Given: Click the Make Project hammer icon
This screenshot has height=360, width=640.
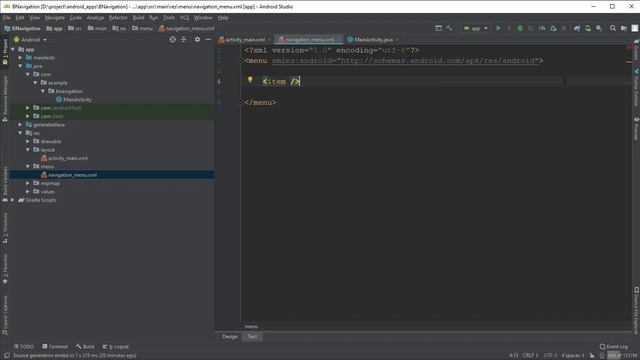Looking at the screenshot, I should point(449,28).
